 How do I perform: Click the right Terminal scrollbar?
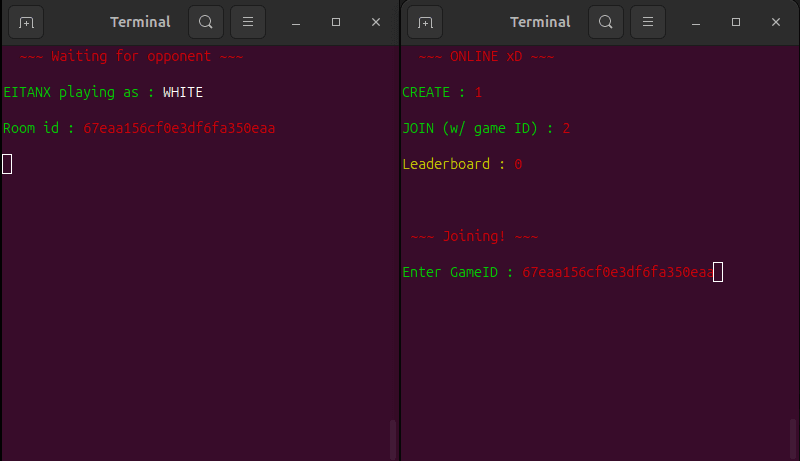point(792,439)
